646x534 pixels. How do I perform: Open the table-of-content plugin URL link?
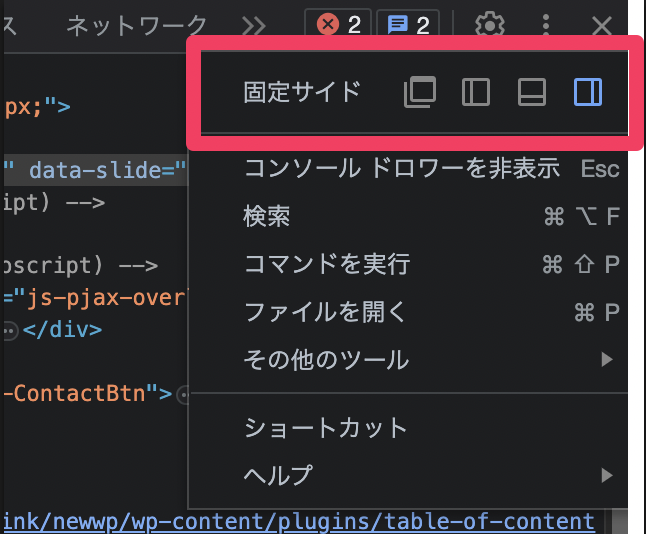click(298, 521)
